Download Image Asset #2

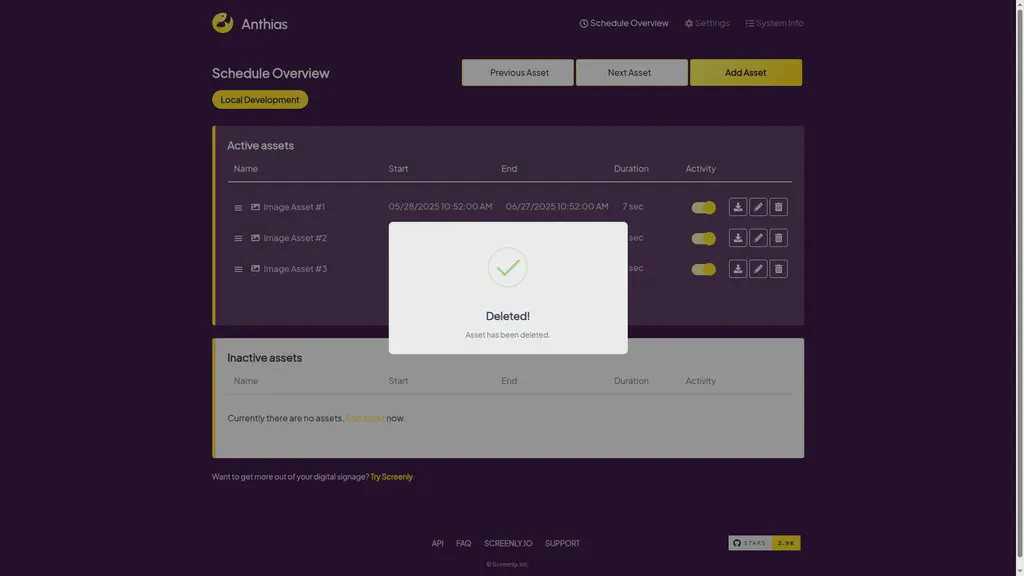click(738, 237)
